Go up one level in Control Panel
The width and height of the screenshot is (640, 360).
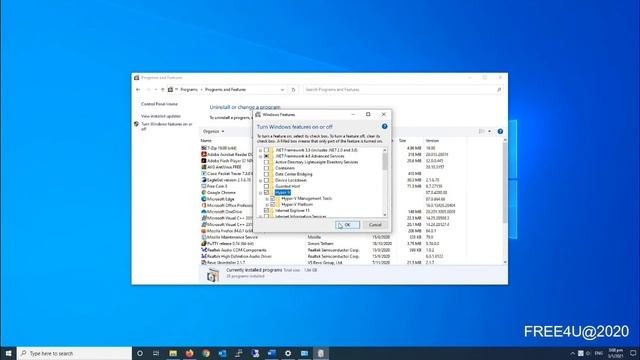pos(162,89)
